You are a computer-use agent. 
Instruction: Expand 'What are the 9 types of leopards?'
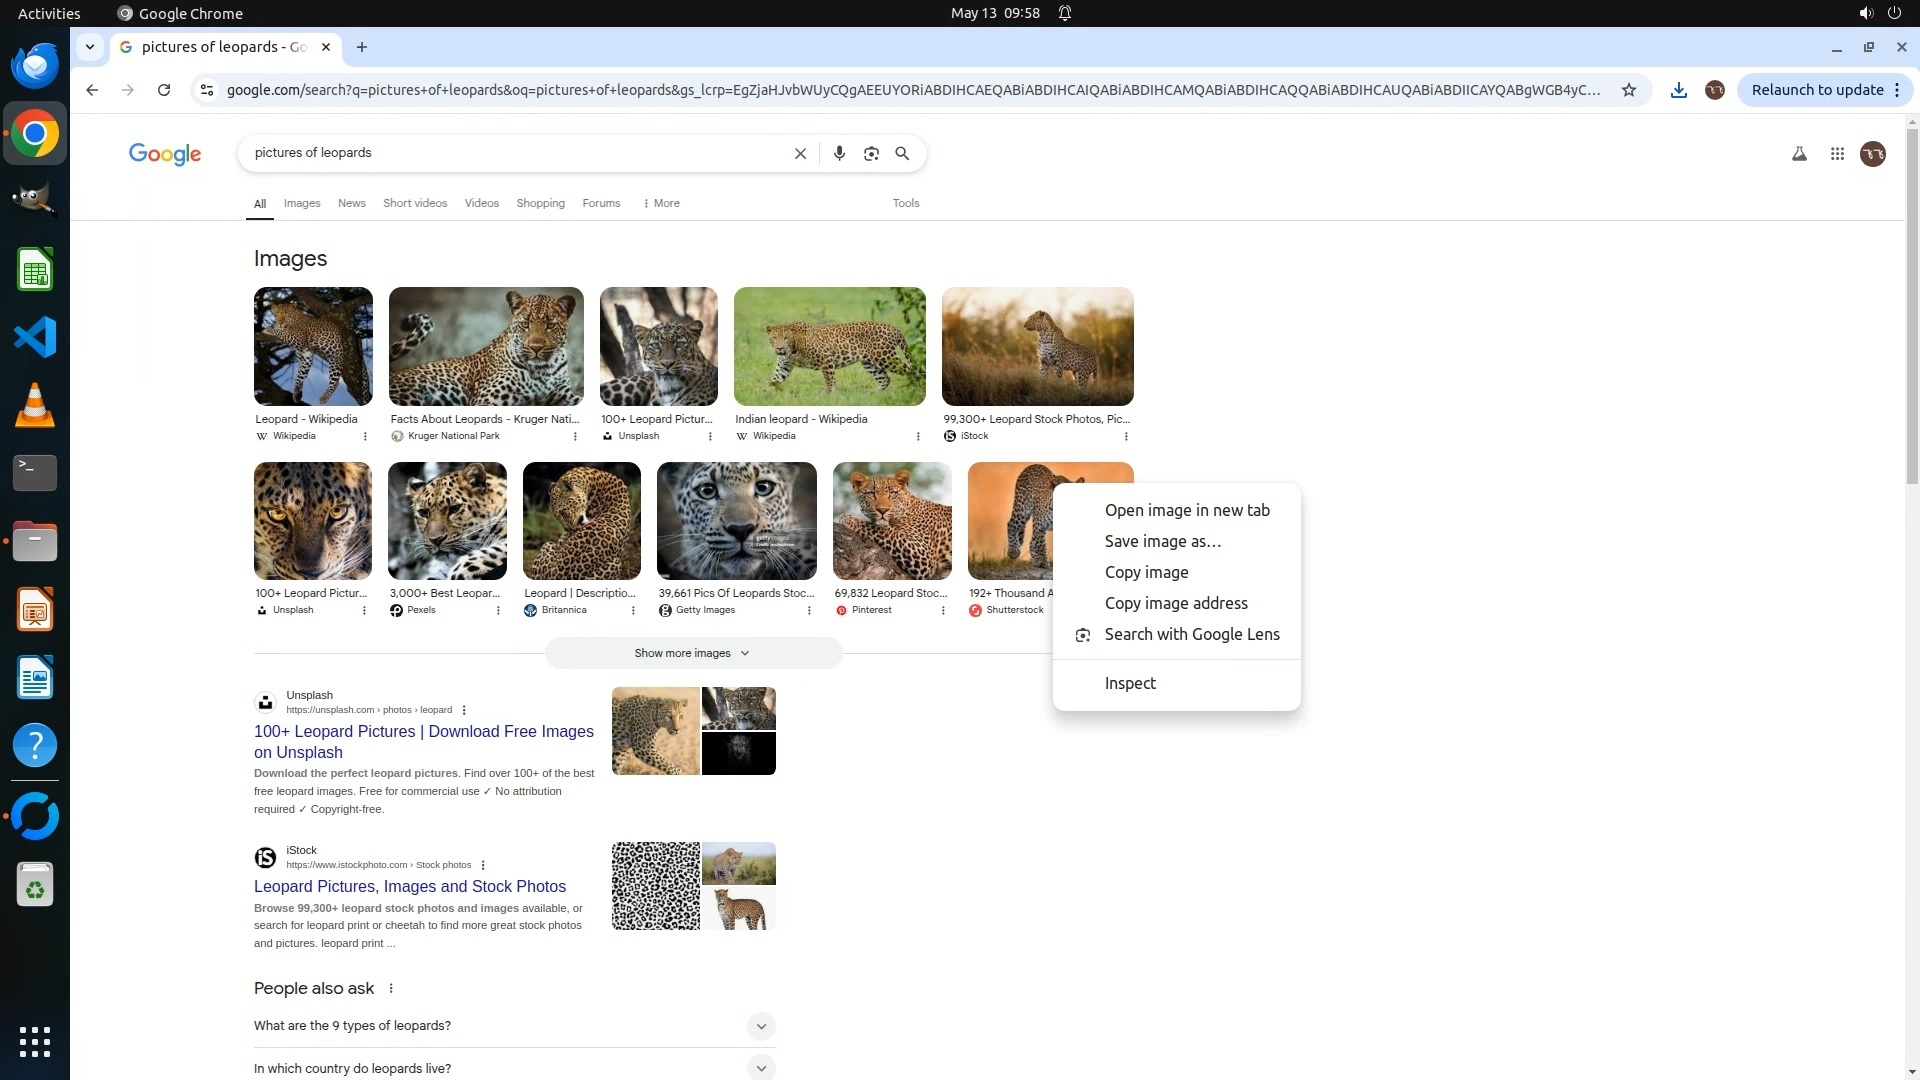760,1026
